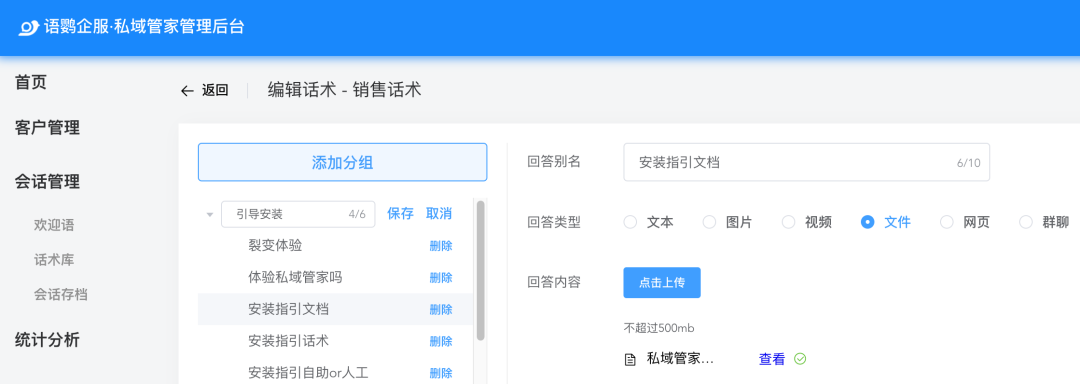Delete the 安装指引自助or人工 entry
This screenshot has width=1080, height=384.
441,374
